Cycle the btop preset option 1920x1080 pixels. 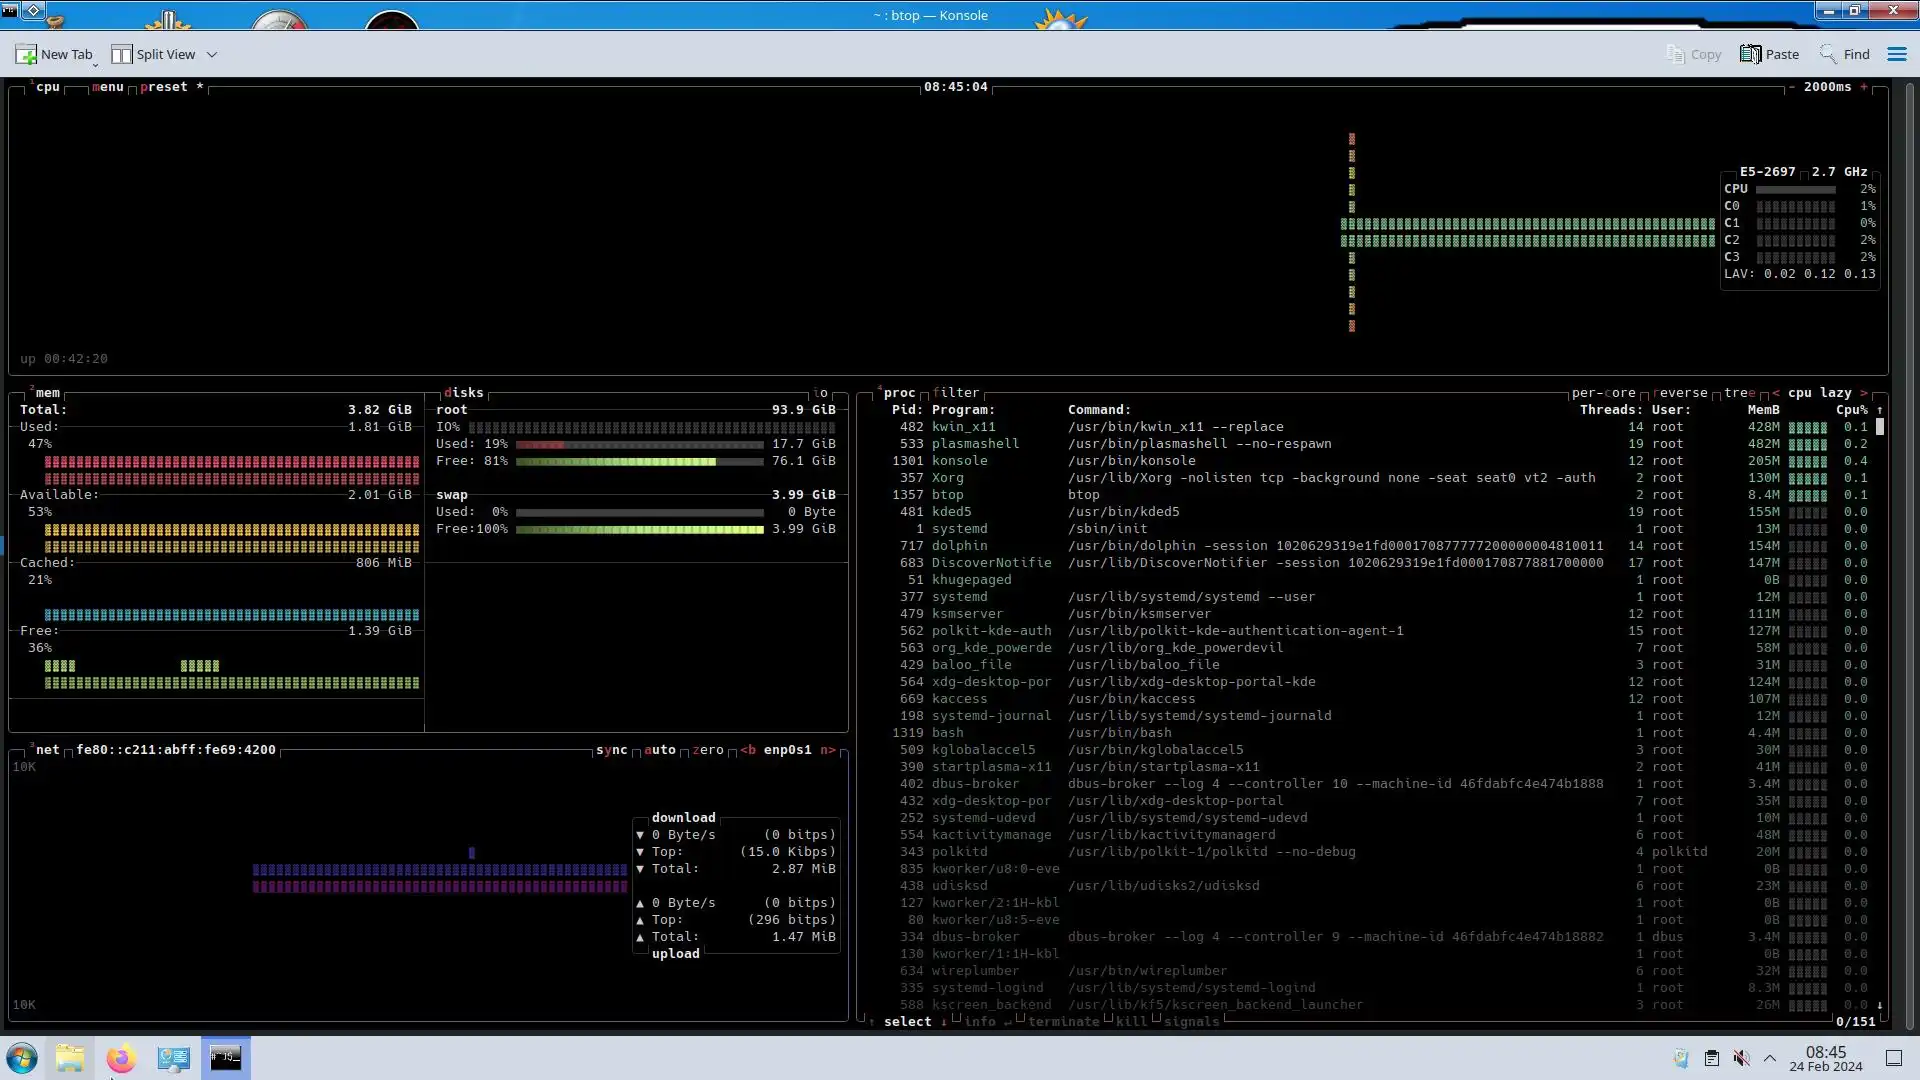point(164,87)
